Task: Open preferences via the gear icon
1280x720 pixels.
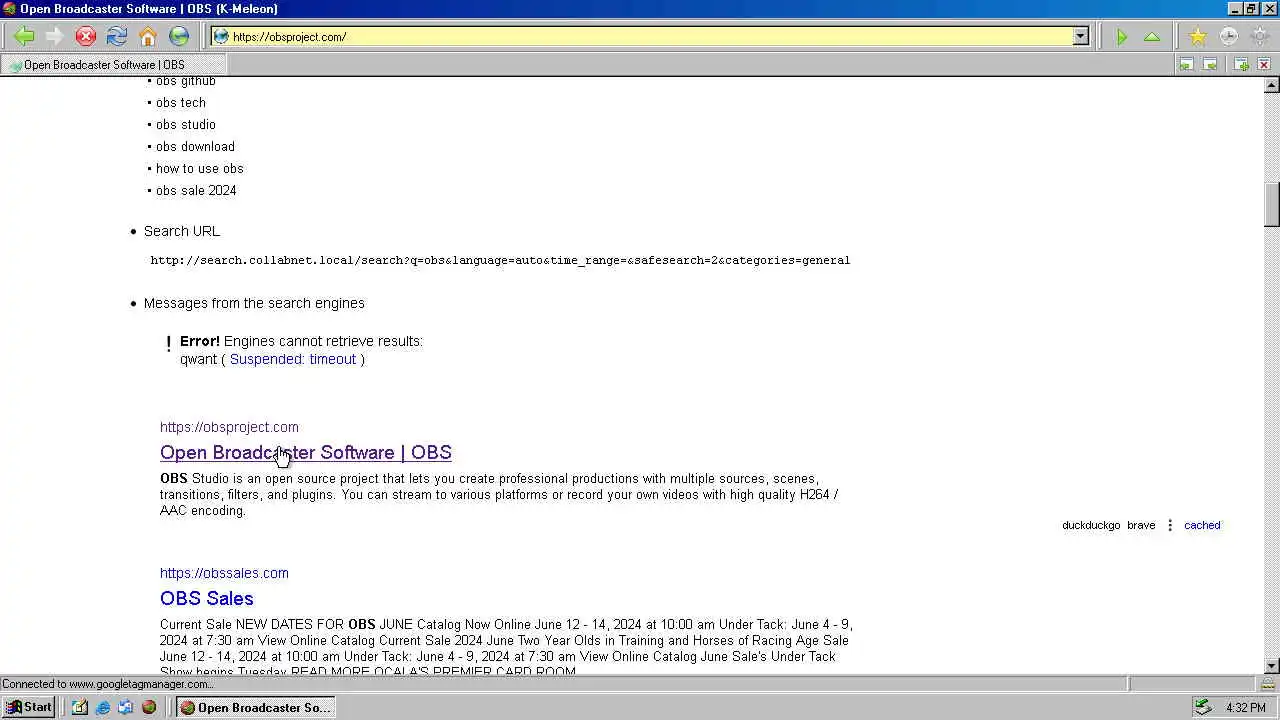Action: (1259, 37)
